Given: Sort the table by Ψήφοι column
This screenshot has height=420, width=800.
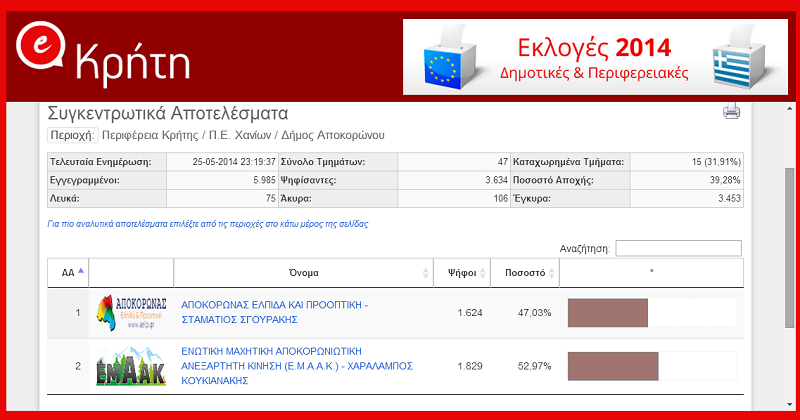Looking at the screenshot, I should [x=461, y=272].
